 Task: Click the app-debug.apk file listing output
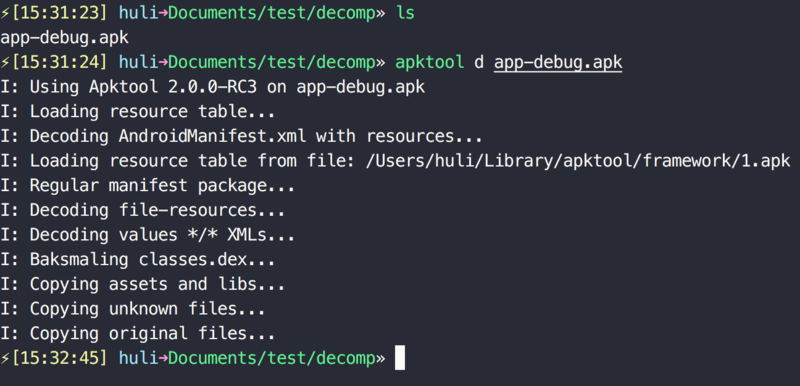[64, 38]
